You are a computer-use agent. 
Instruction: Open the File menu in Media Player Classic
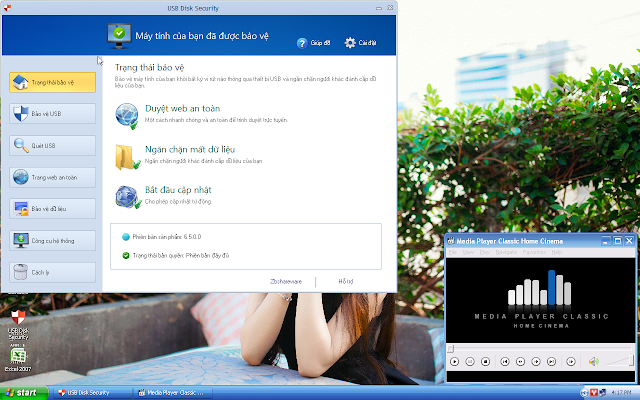click(453, 252)
